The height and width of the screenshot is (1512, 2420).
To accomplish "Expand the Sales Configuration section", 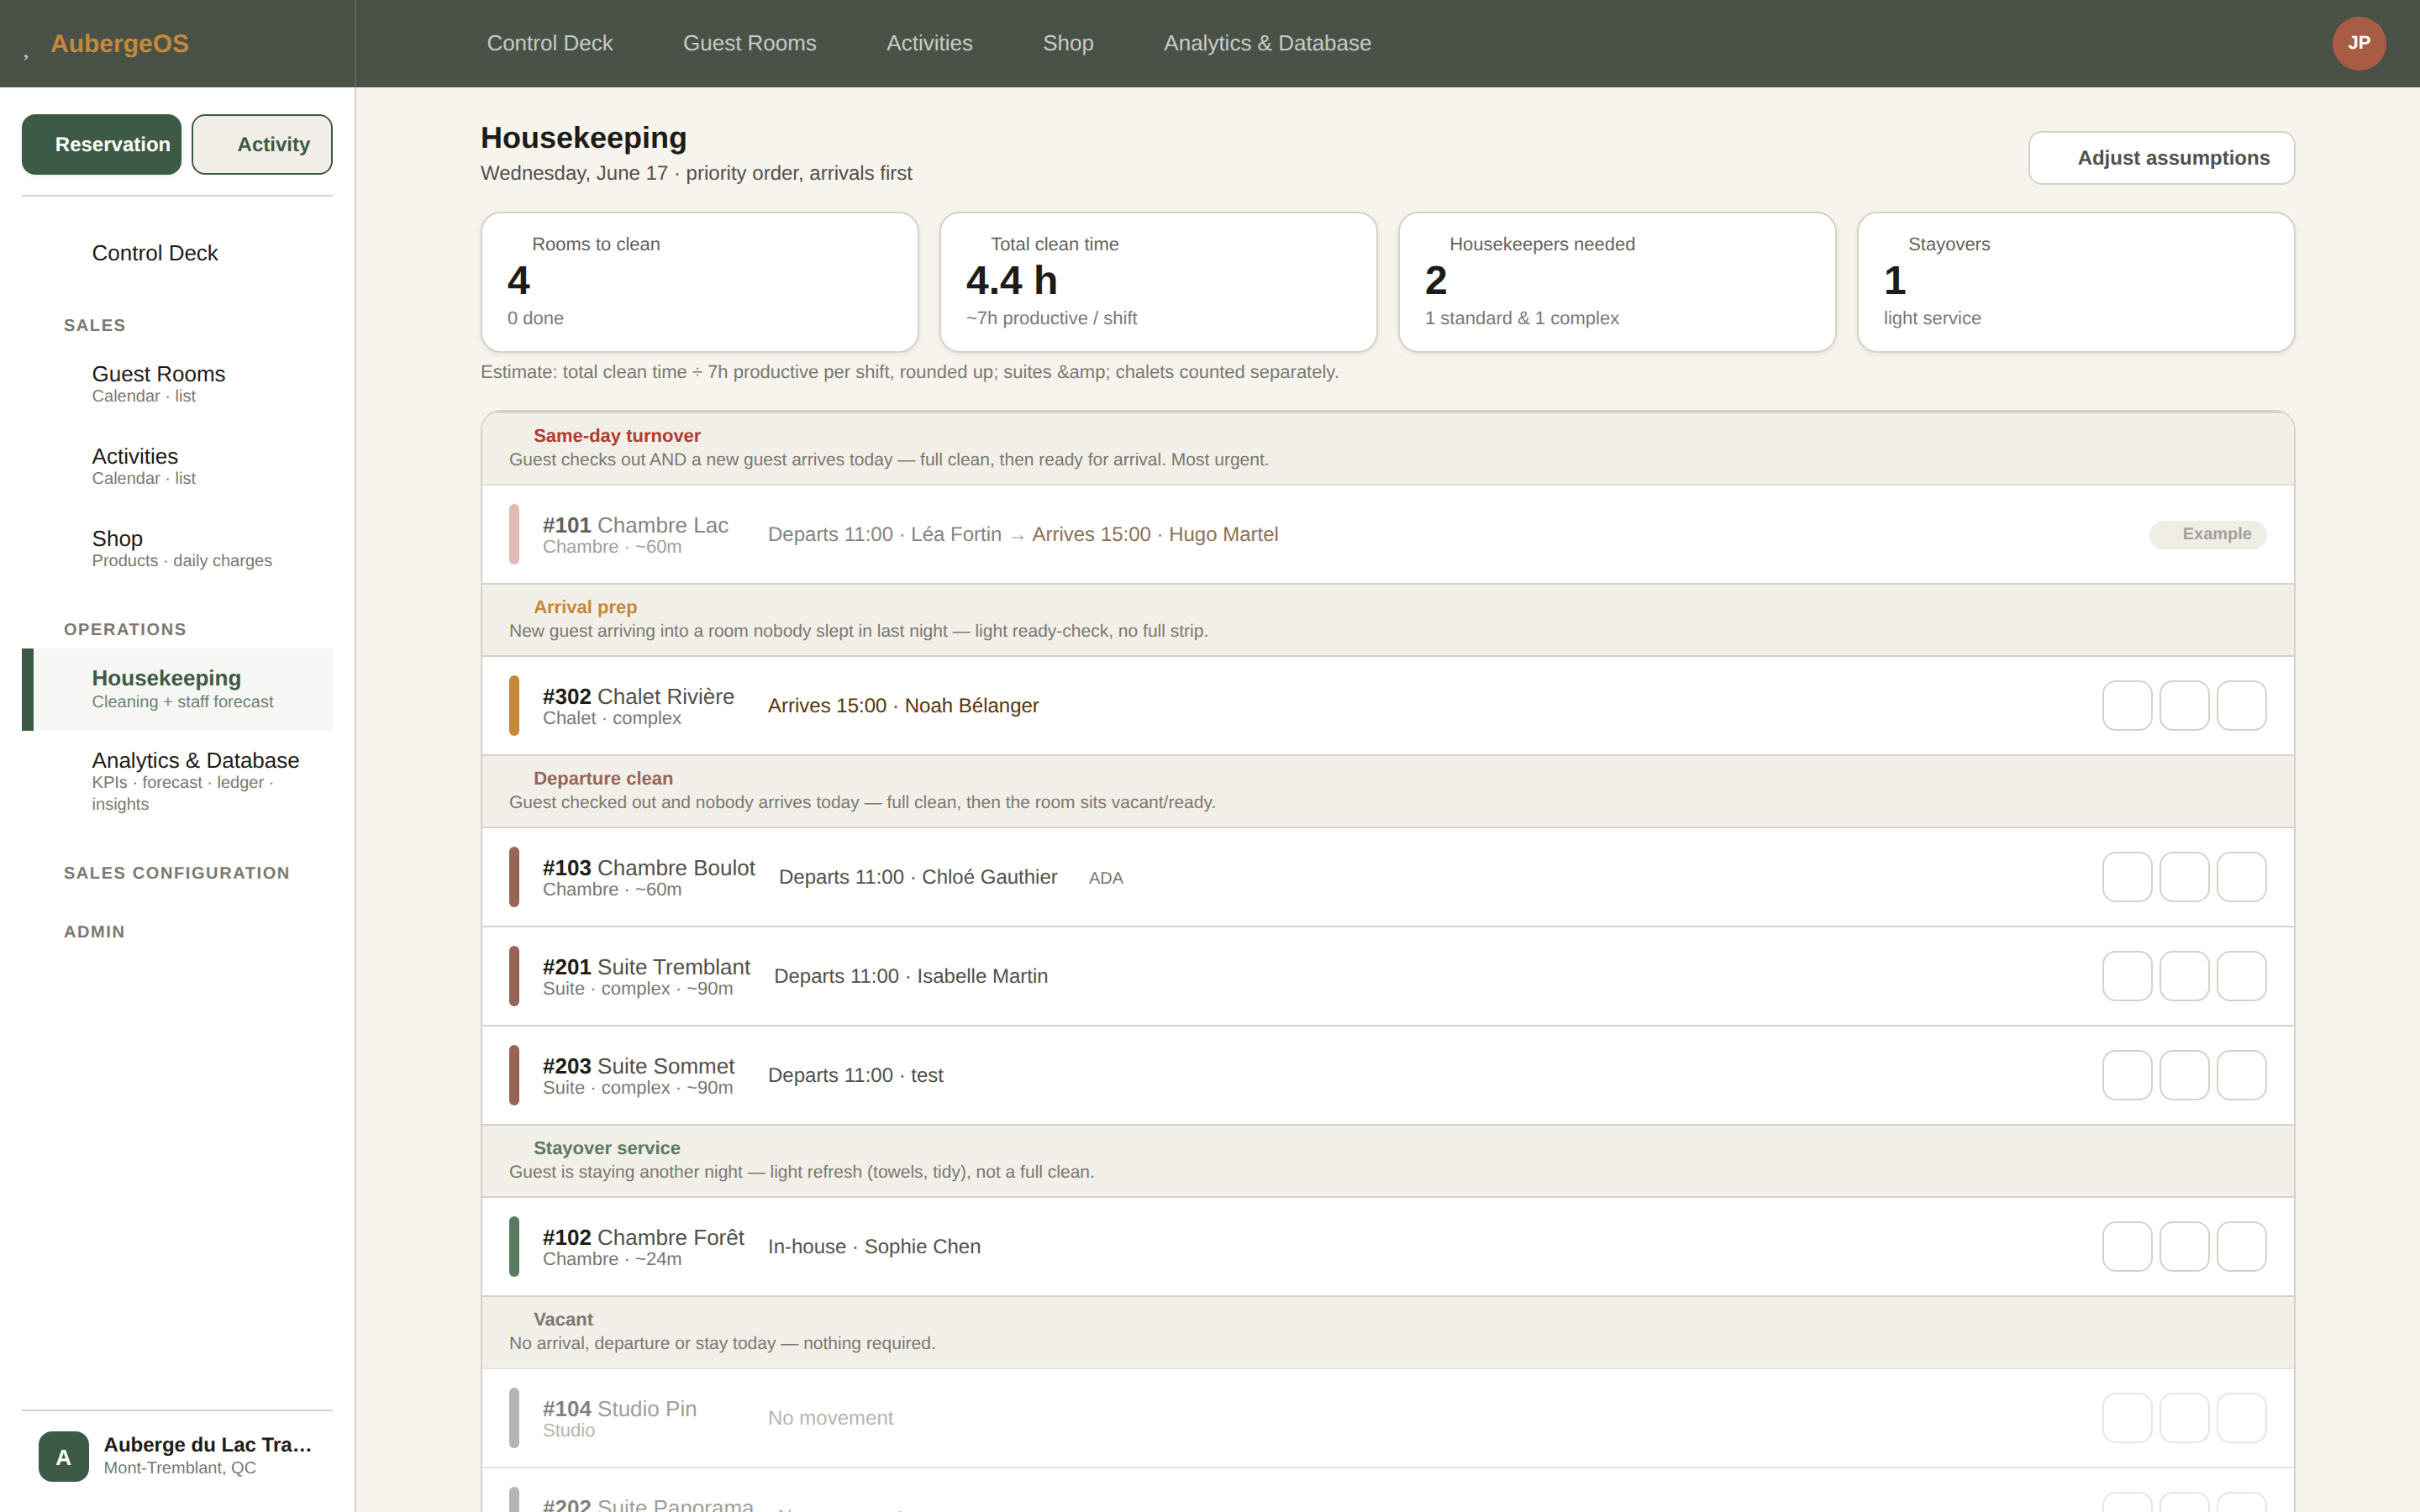I will click(177, 872).
